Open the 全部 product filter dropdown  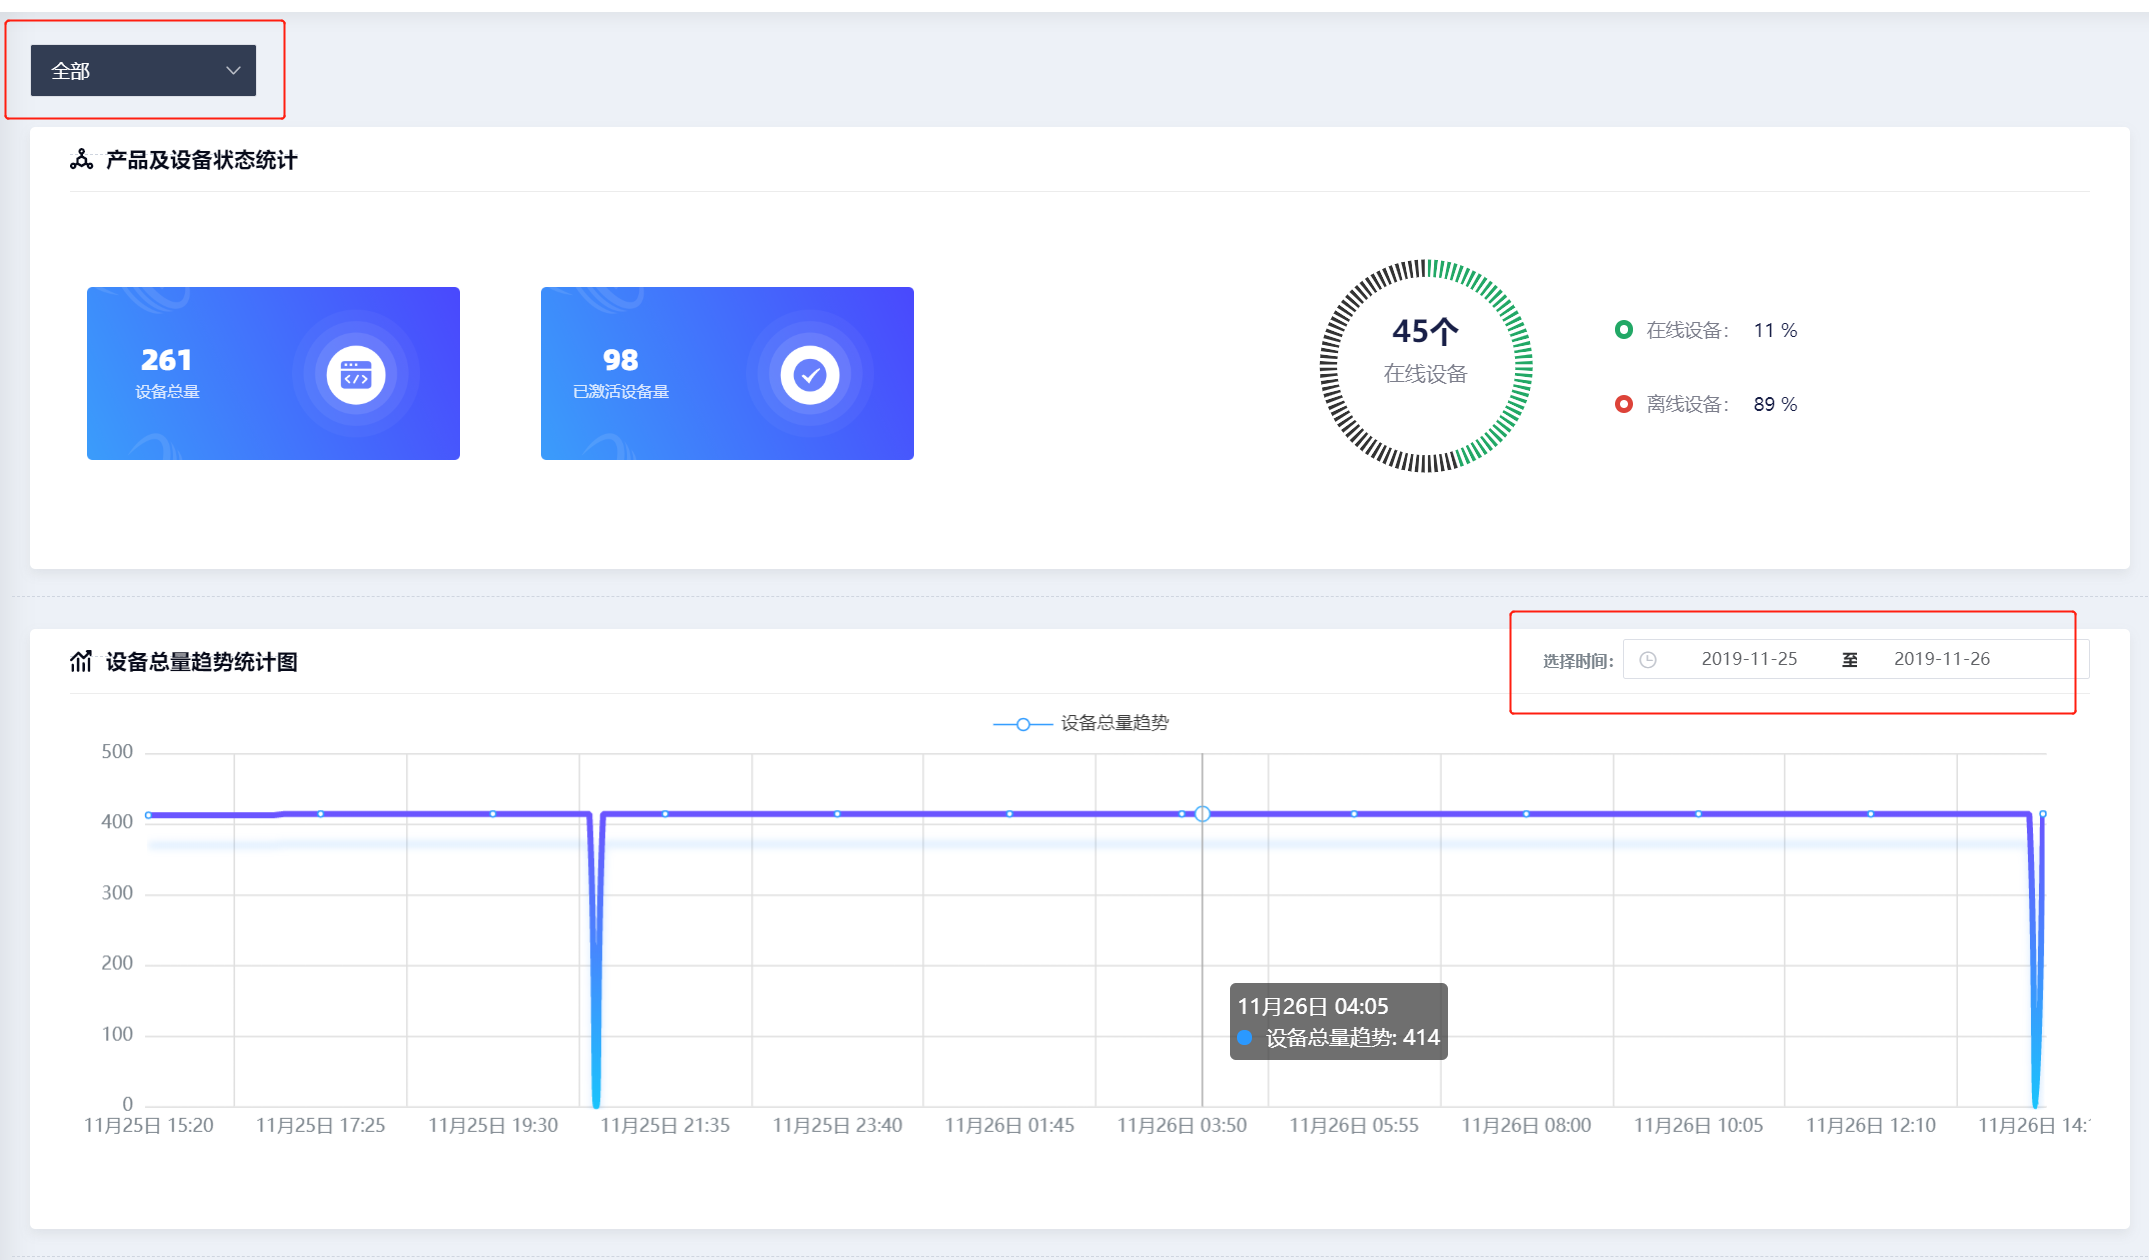(142, 71)
